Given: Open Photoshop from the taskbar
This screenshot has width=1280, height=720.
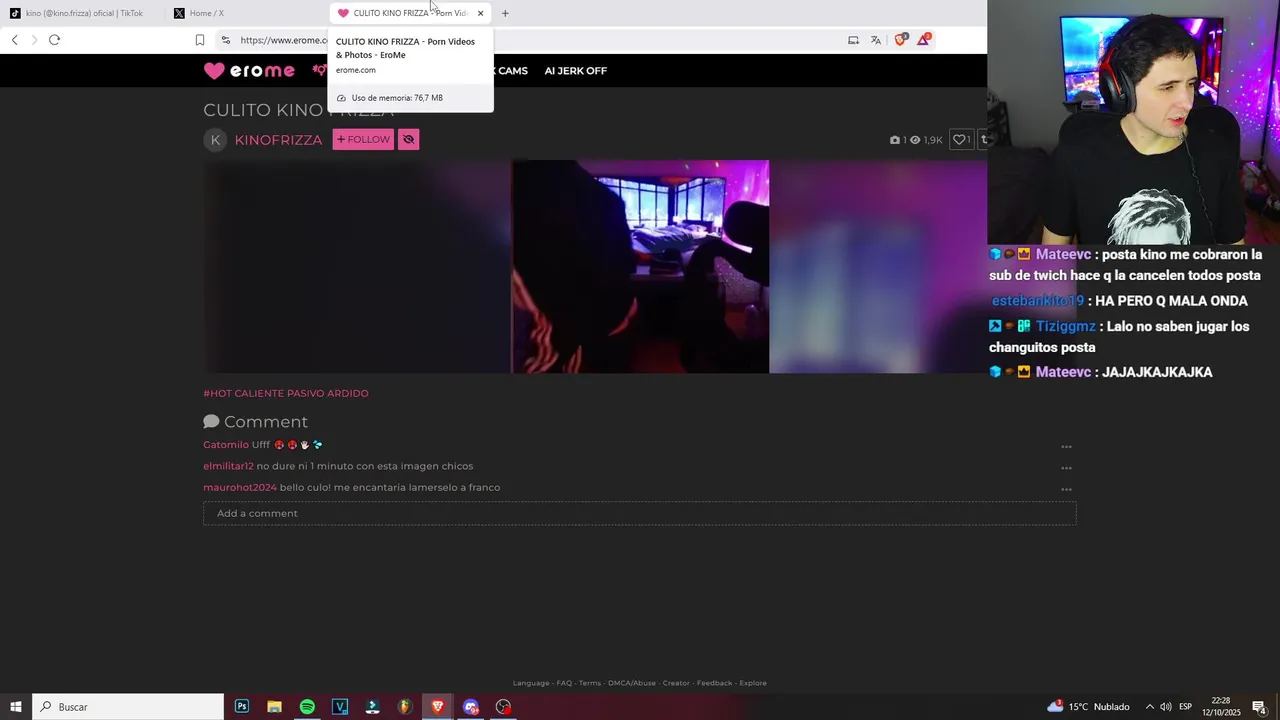Looking at the screenshot, I should (x=242, y=707).
